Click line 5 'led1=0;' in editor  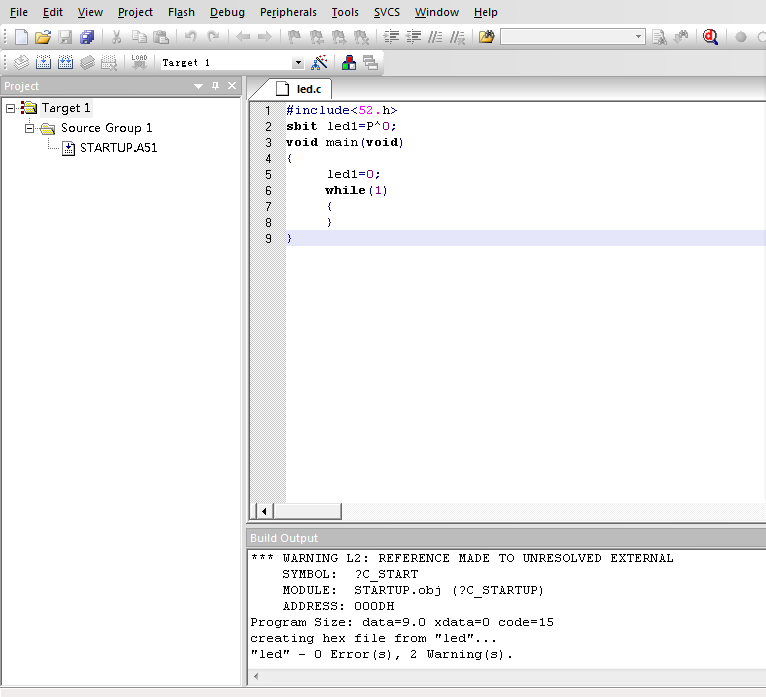[x=354, y=174]
